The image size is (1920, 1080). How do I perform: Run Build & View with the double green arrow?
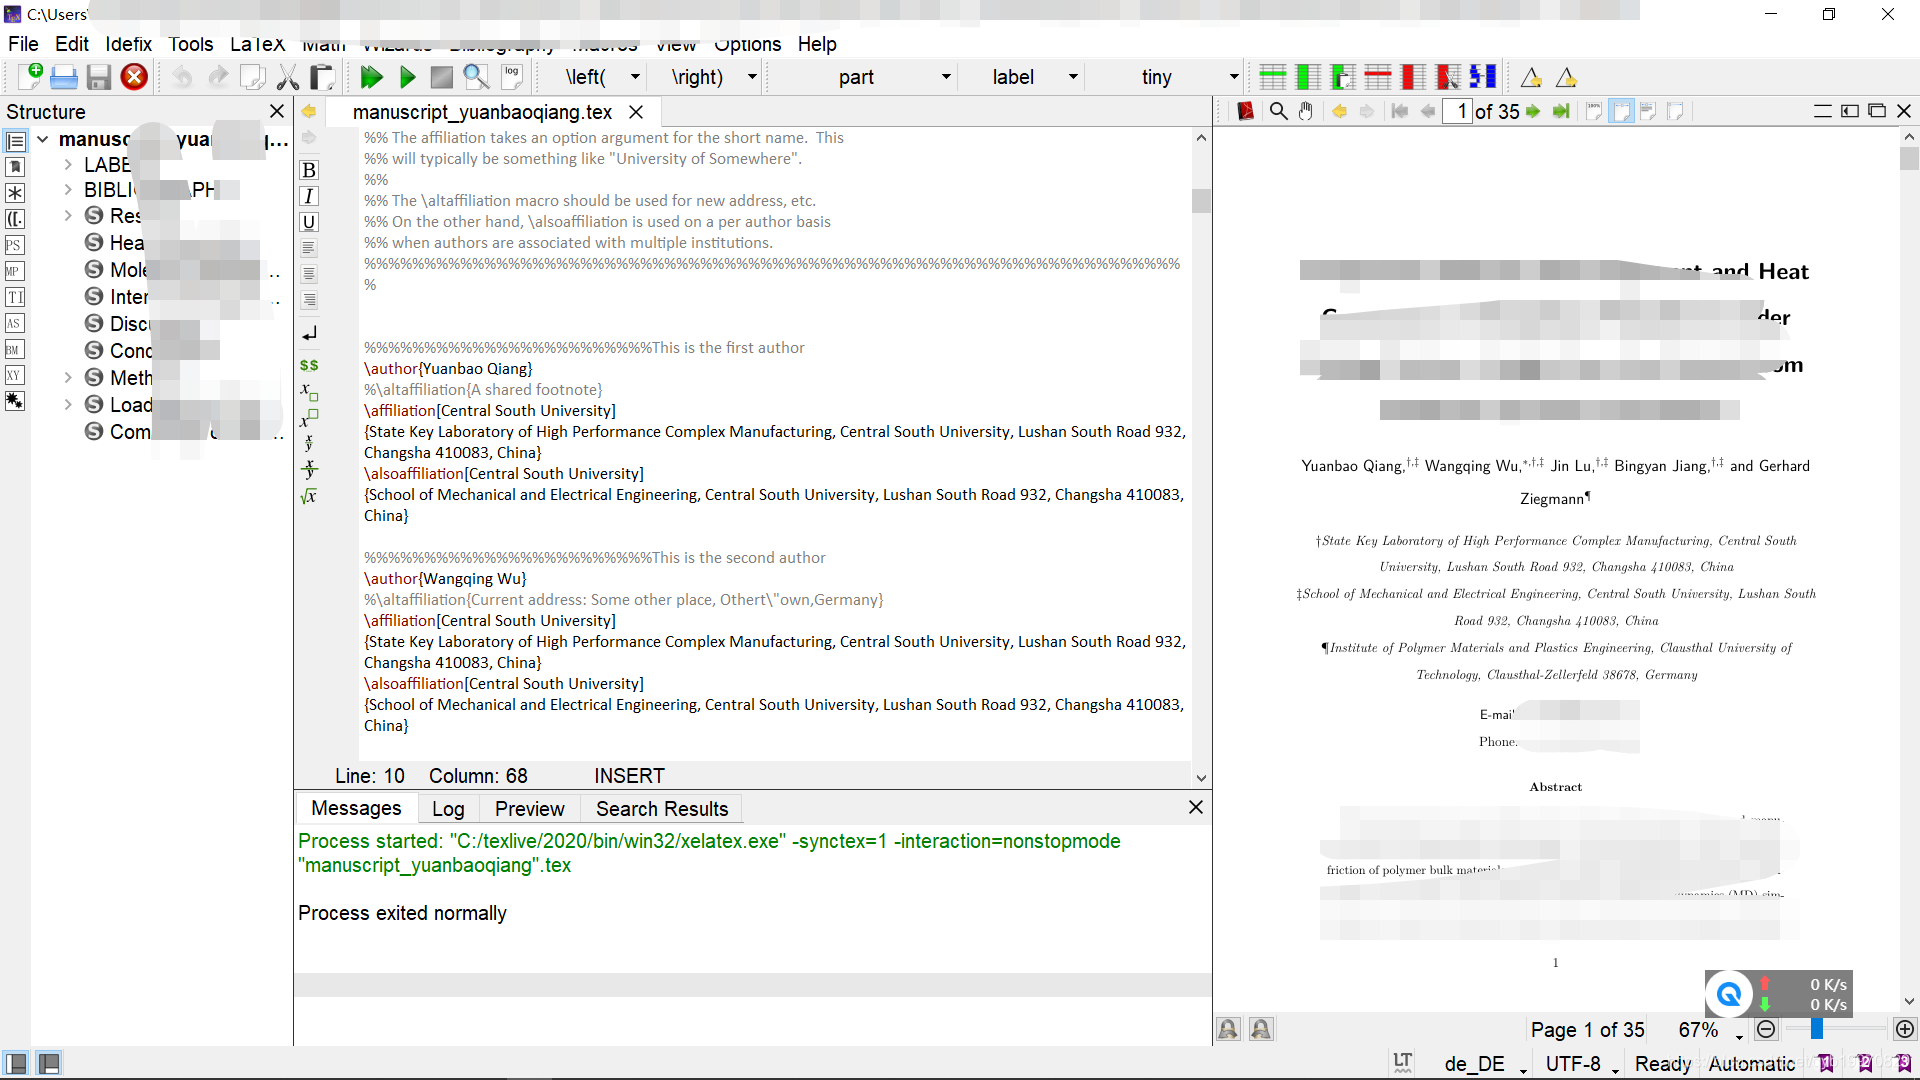pyautogui.click(x=372, y=77)
